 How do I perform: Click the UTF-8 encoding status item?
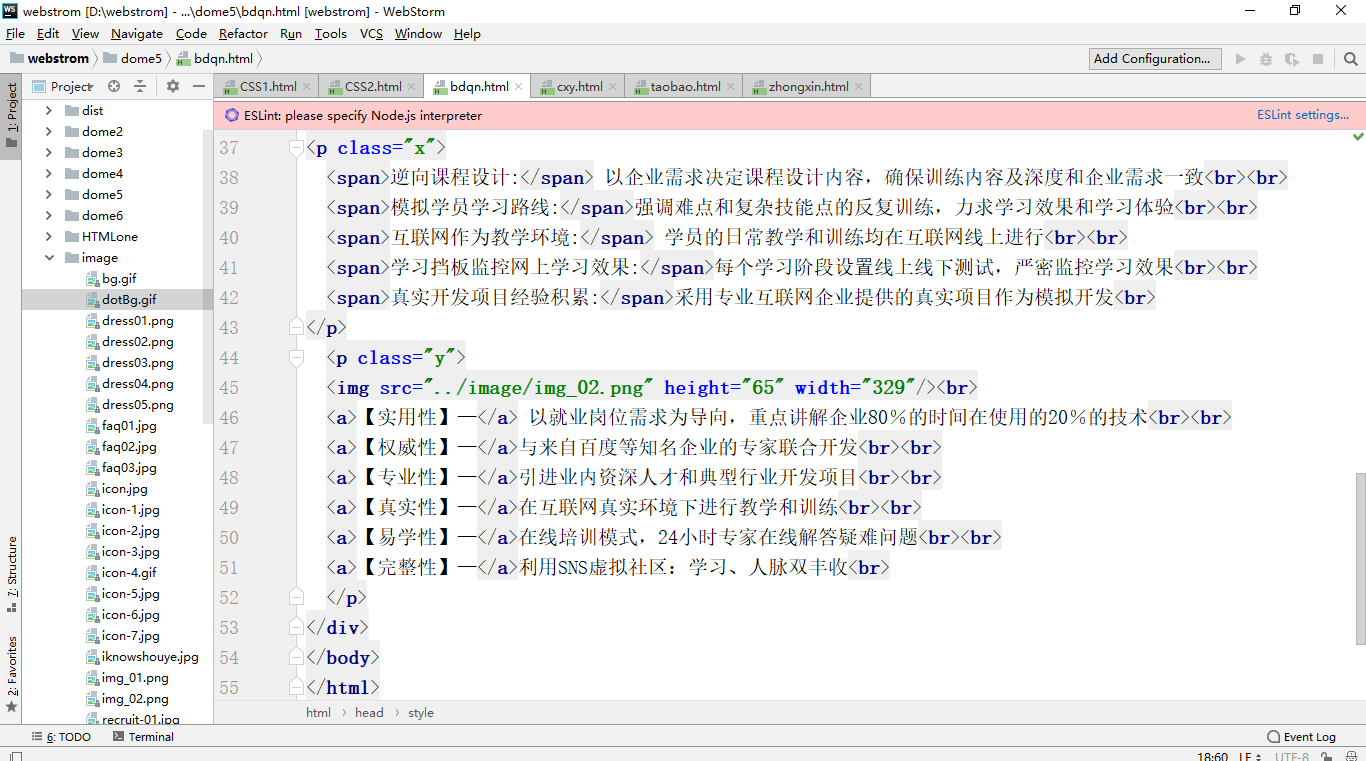click(1292, 756)
